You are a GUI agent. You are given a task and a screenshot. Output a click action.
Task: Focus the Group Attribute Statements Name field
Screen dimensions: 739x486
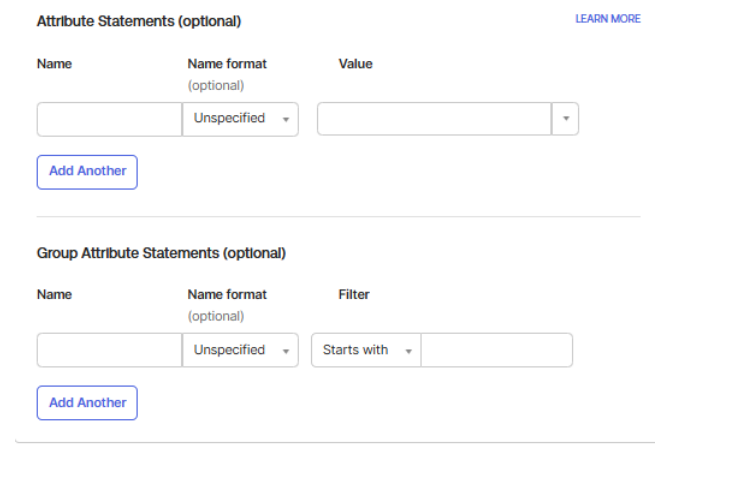coord(109,351)
